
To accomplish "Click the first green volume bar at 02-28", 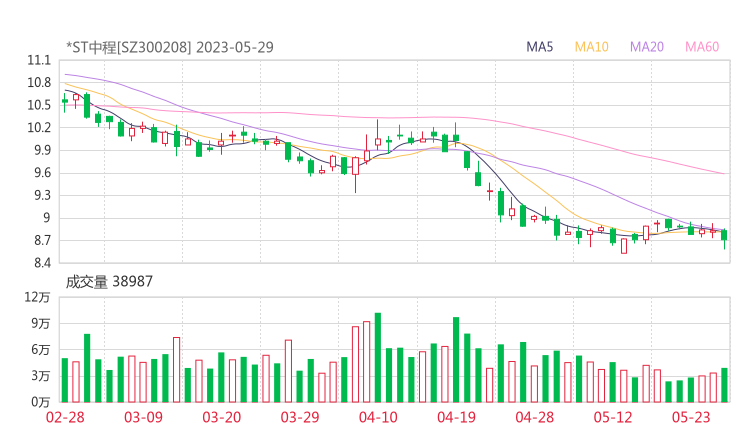I will (x=65, y=381).
